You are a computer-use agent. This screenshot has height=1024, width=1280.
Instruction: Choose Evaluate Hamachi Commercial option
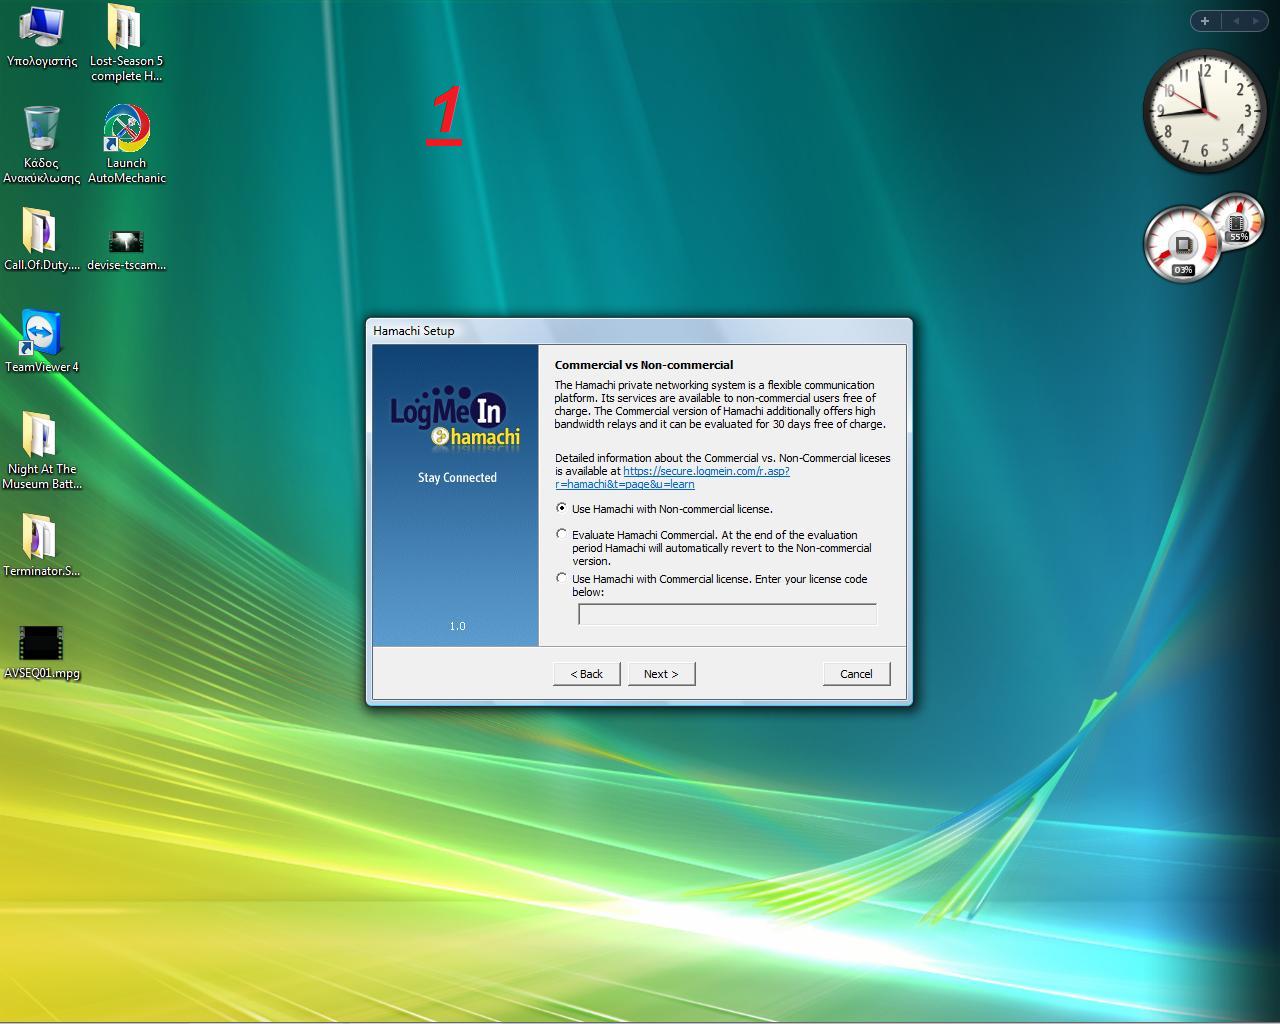561,534
